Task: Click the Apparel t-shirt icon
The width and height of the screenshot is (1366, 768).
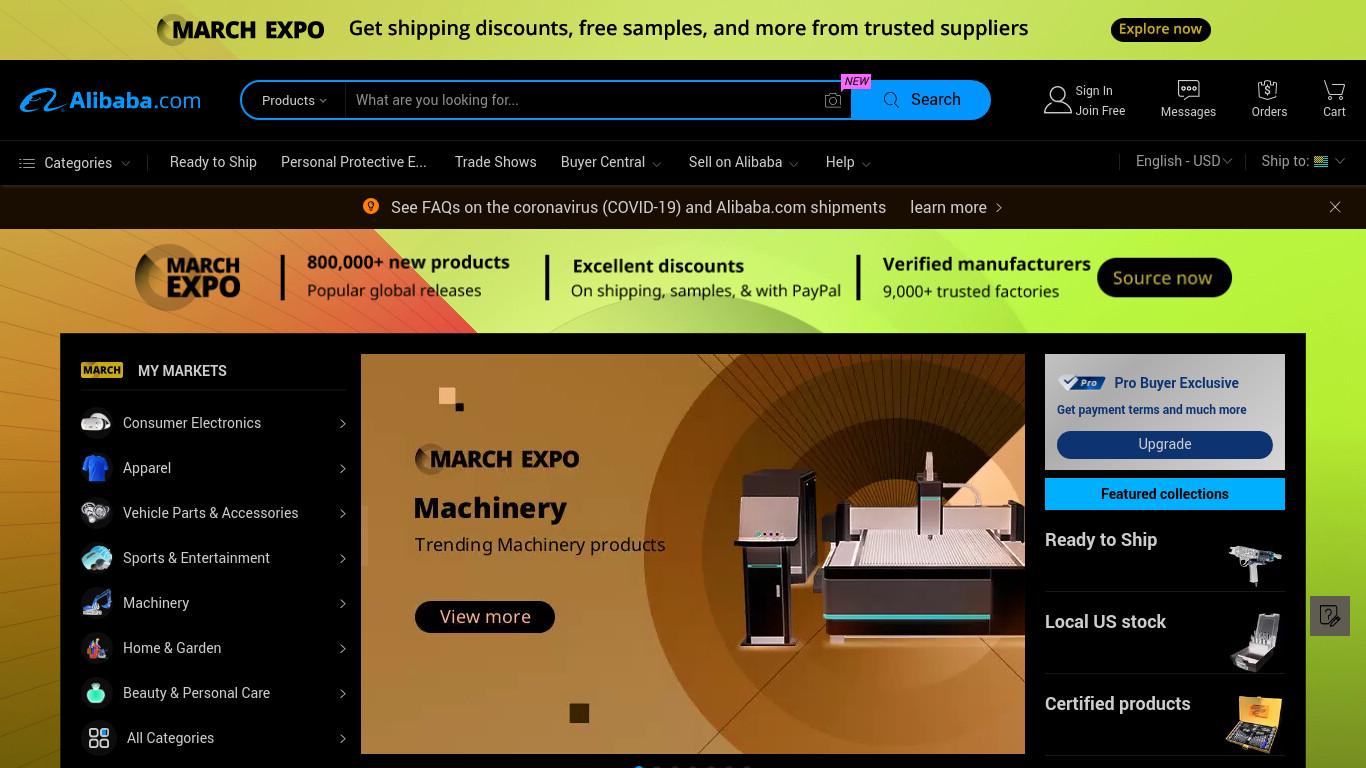Action: tap(96, 468)
